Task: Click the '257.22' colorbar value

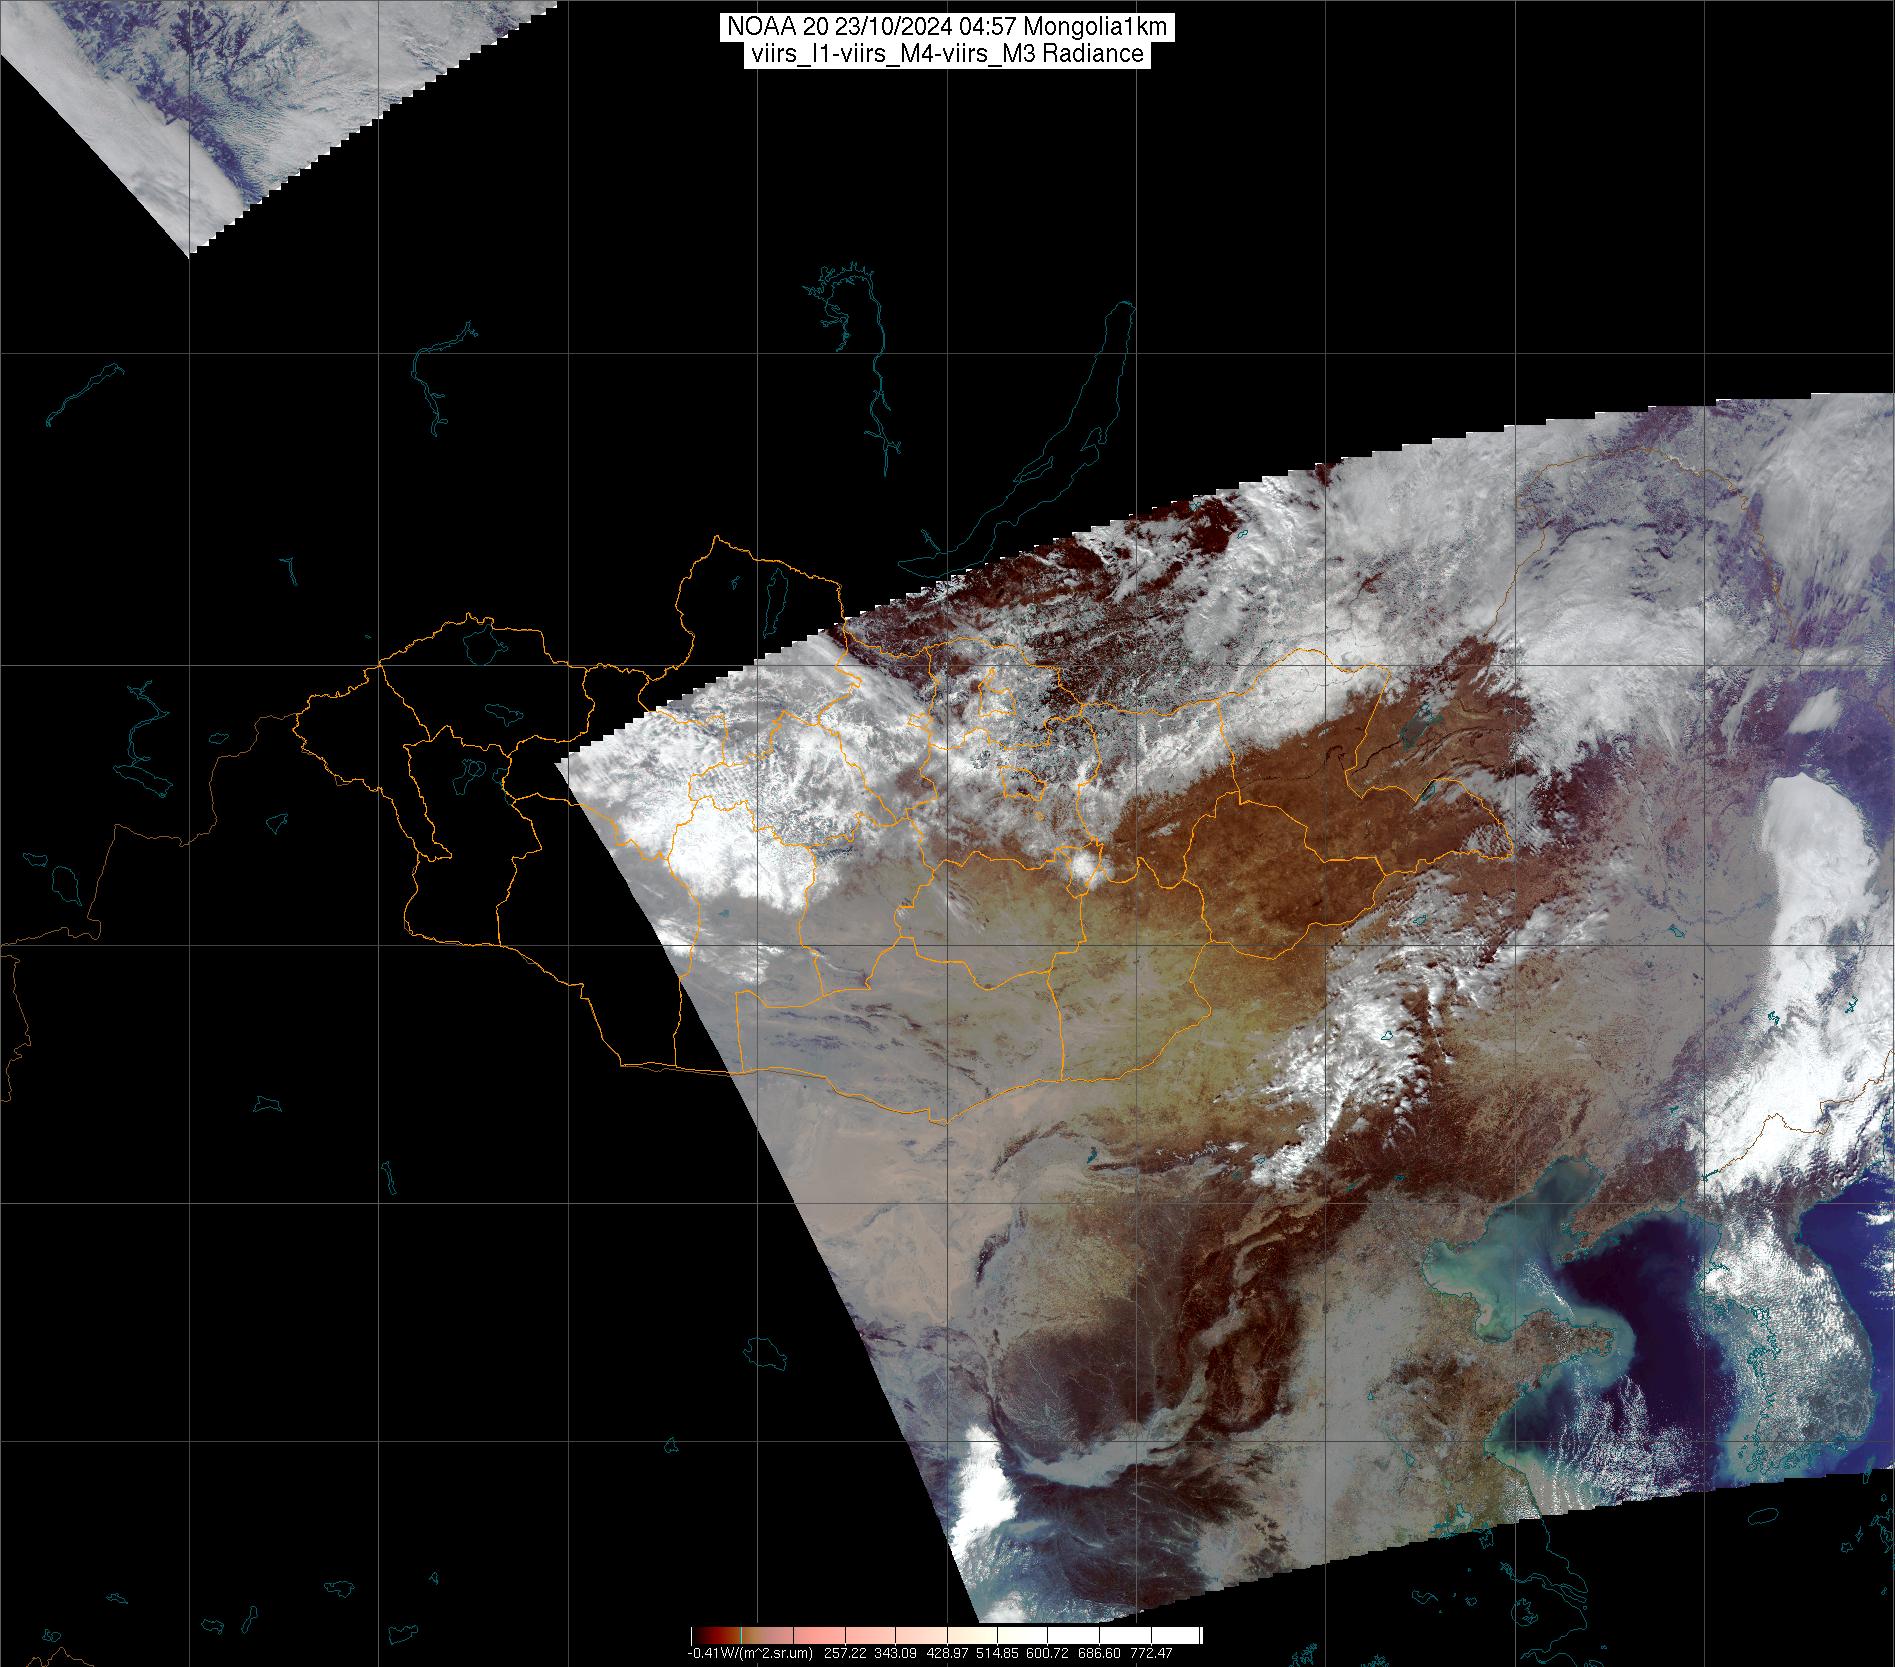Action: click(x=845, y=1653)
